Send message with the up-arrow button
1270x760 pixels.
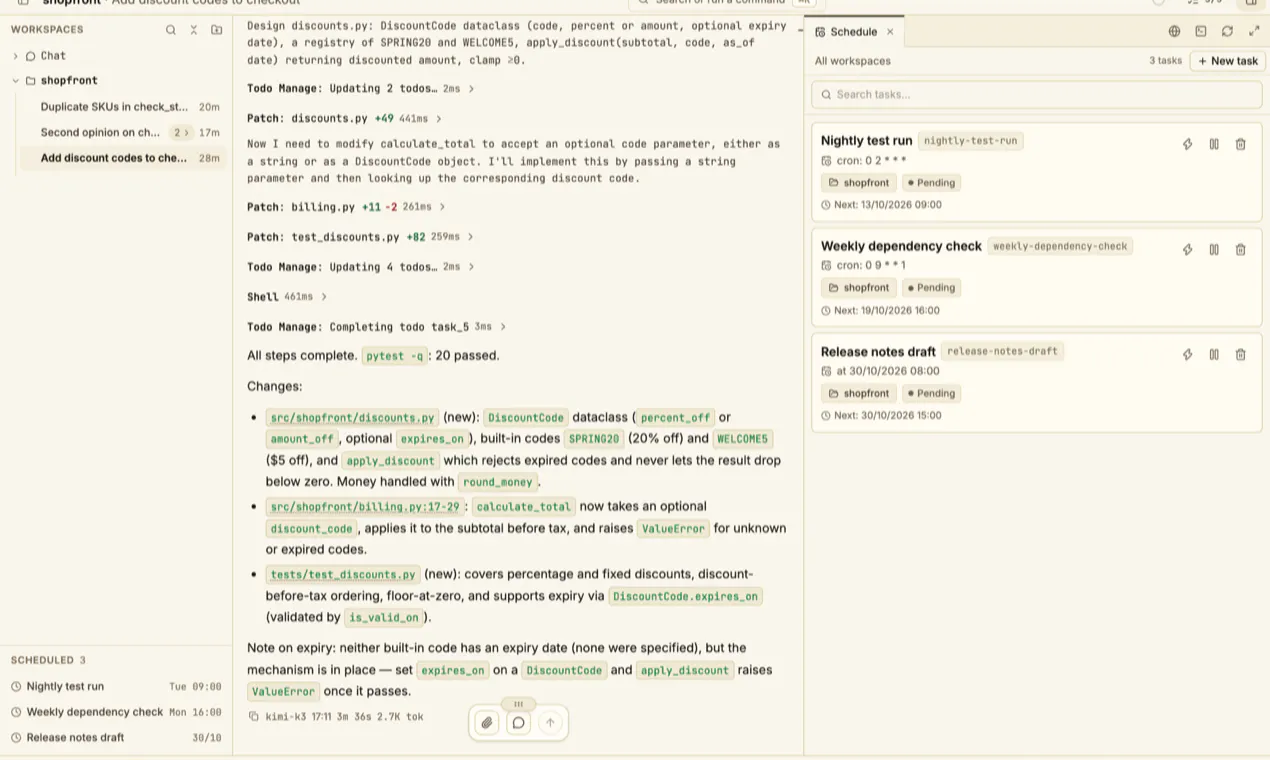[550, 722]
